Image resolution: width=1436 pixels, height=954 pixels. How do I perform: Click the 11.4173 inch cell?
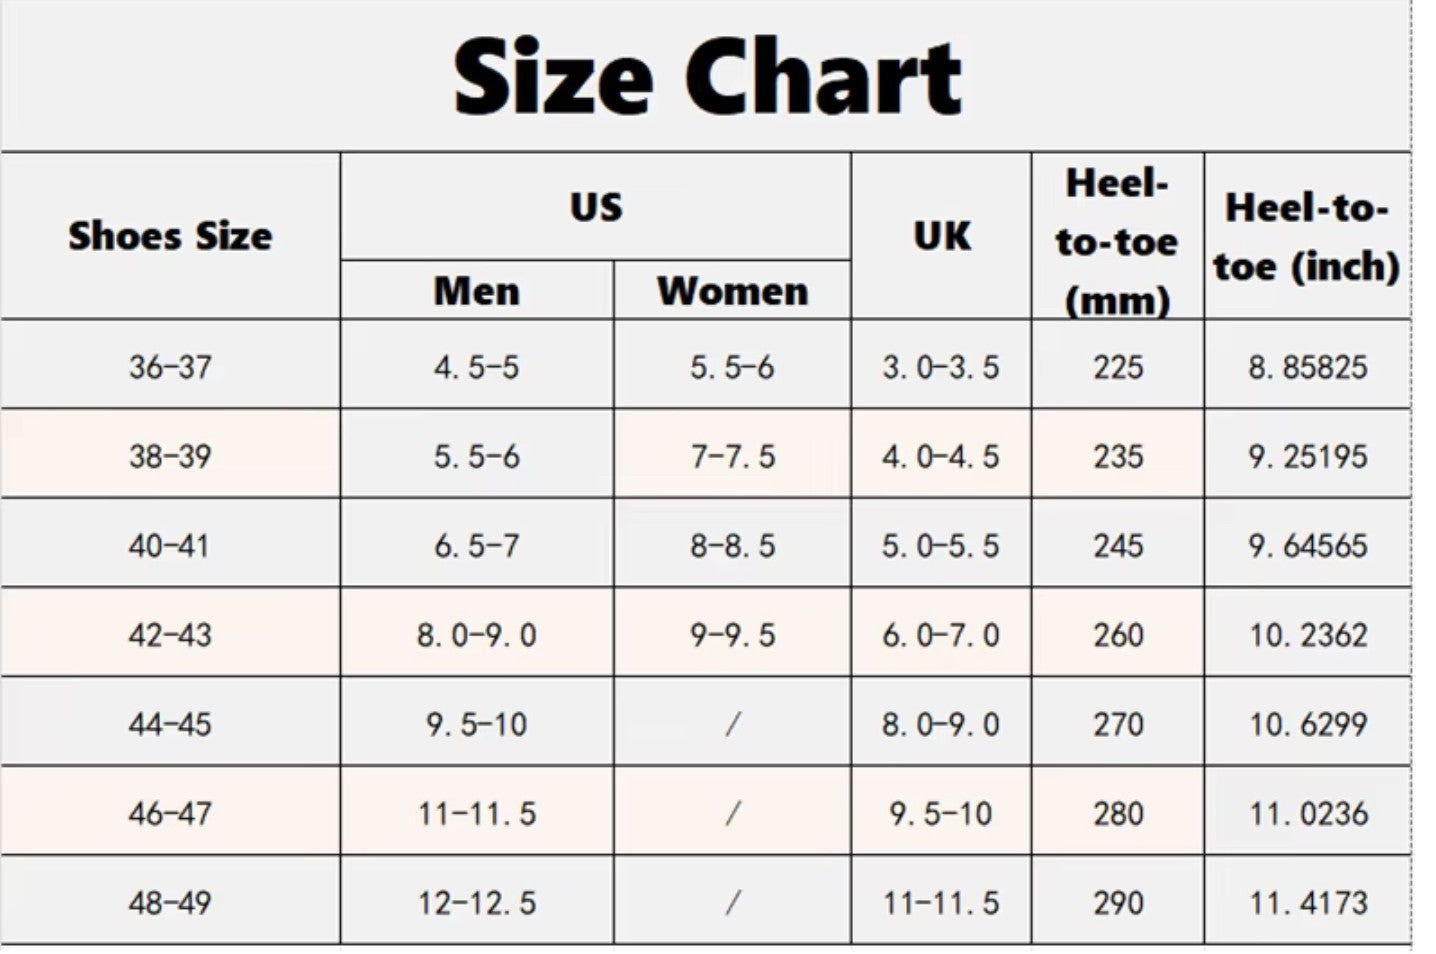[x=1307, y=902]
